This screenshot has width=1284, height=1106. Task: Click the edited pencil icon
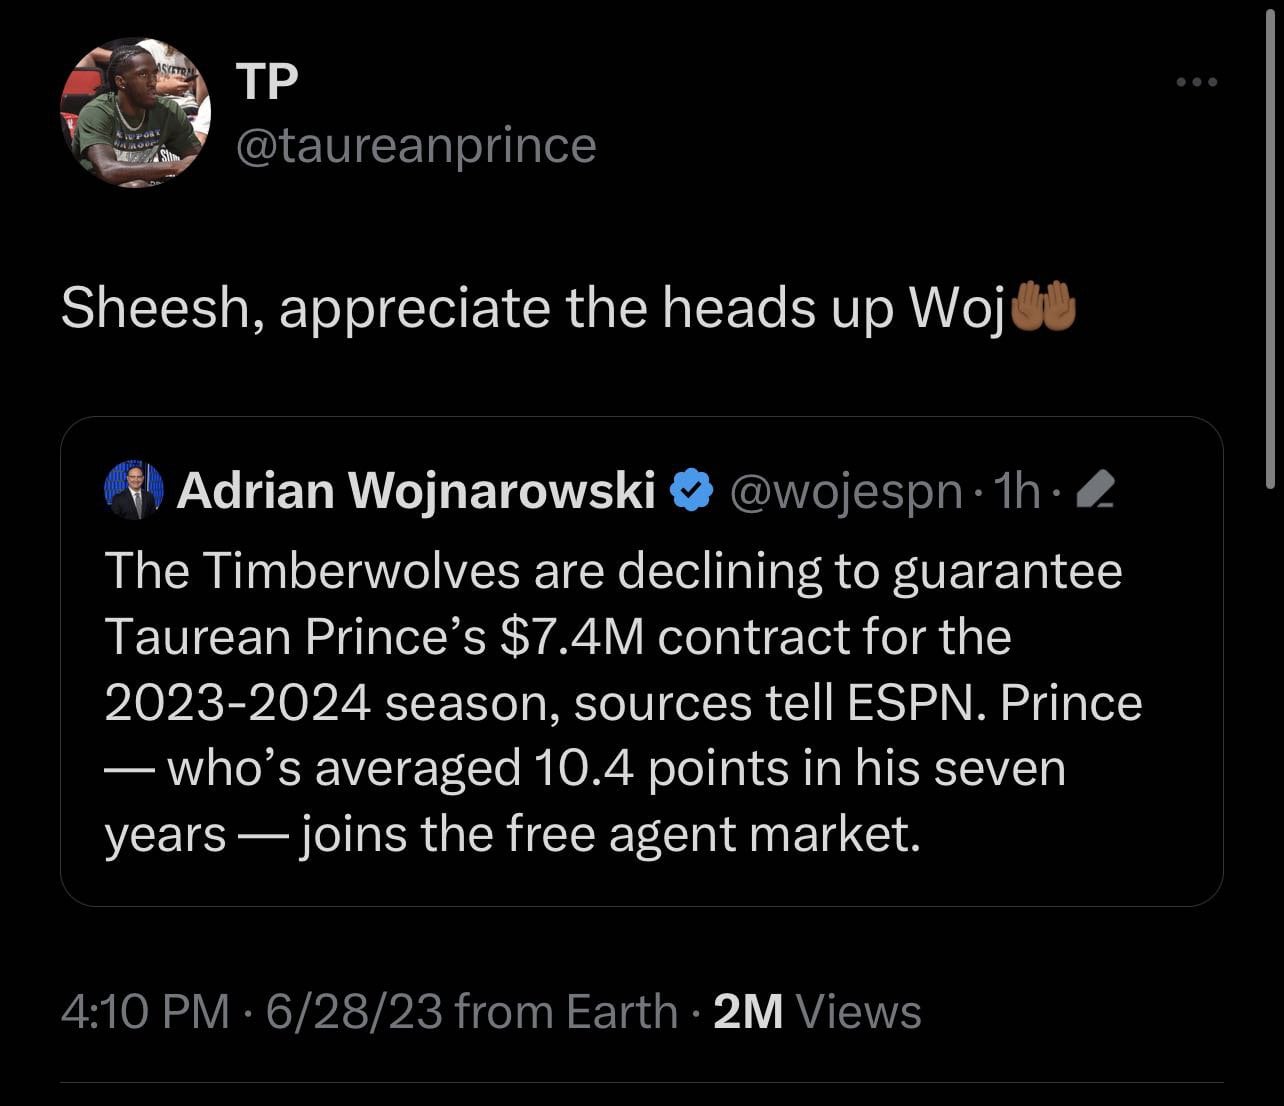(1098, 491)
